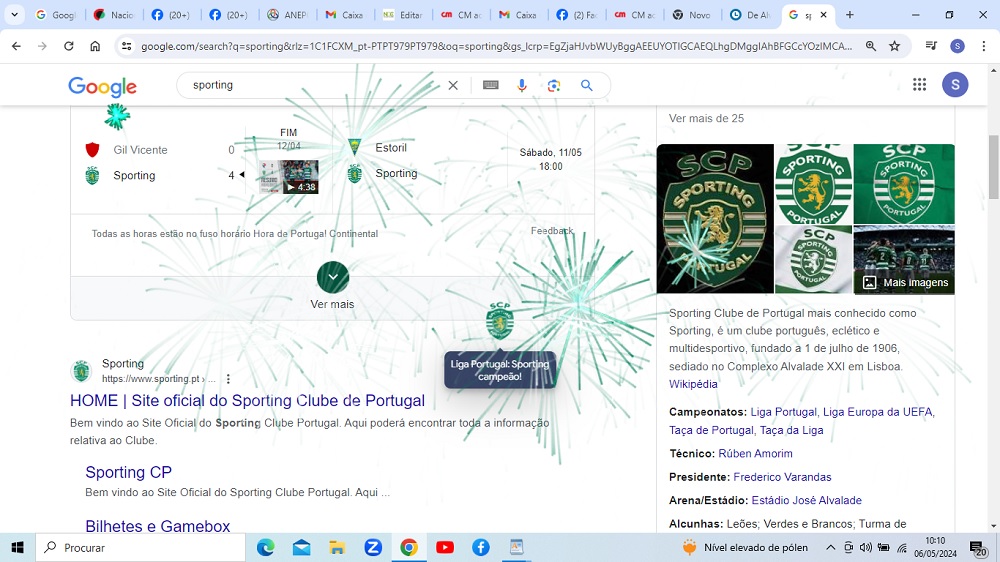Search by image with Google Lens

(554, 85)
